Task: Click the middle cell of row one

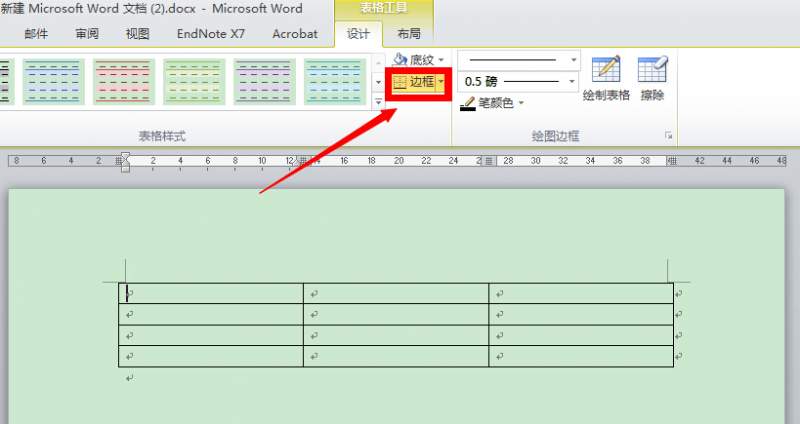Action: 396,293
